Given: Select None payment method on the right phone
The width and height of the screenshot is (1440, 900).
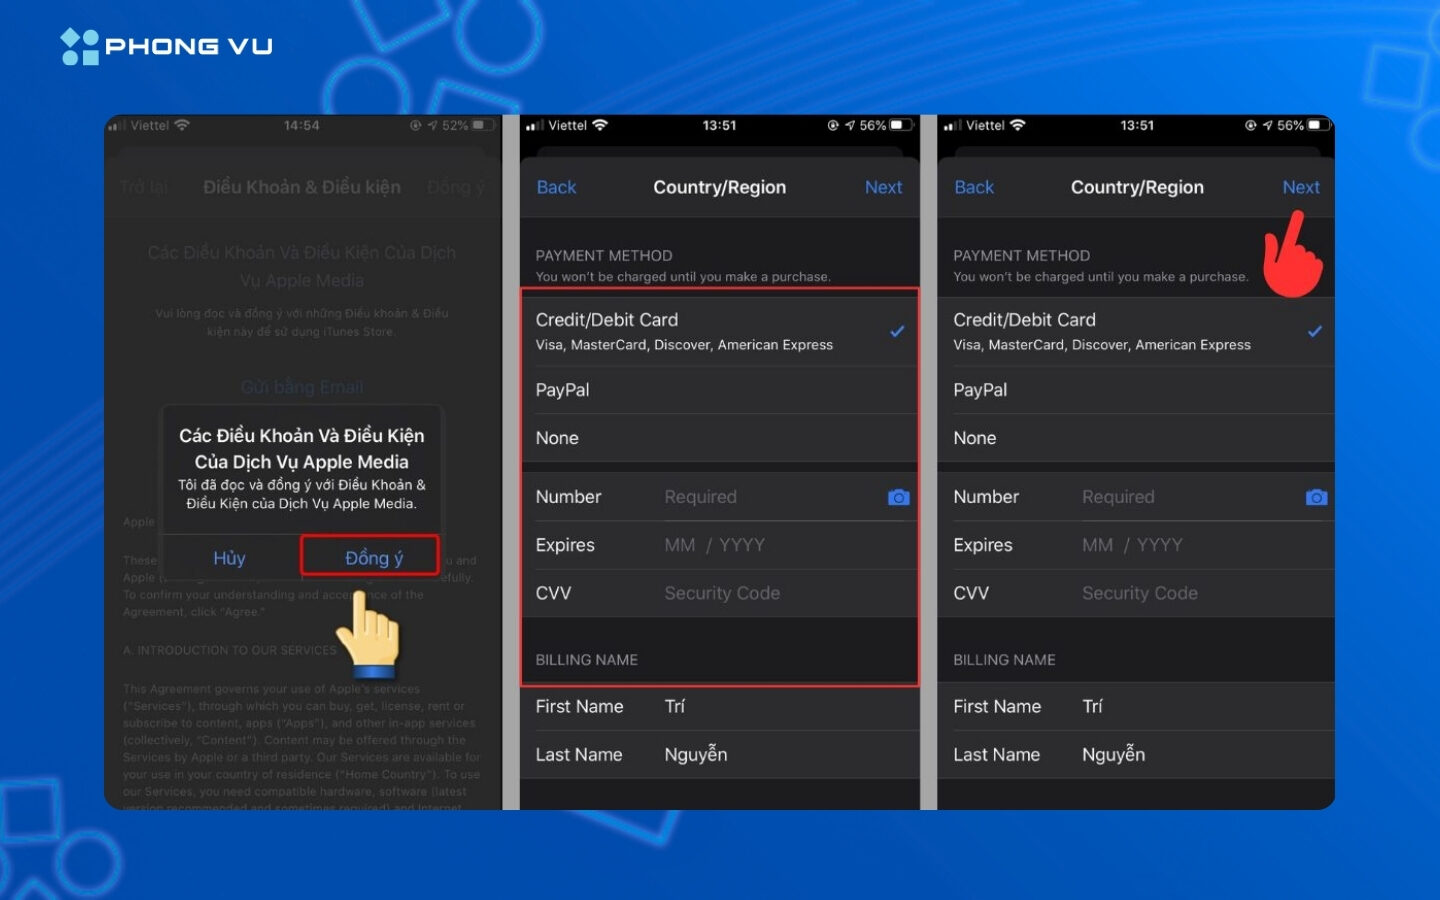Looking at the screenshot, I should [1137, 438].
